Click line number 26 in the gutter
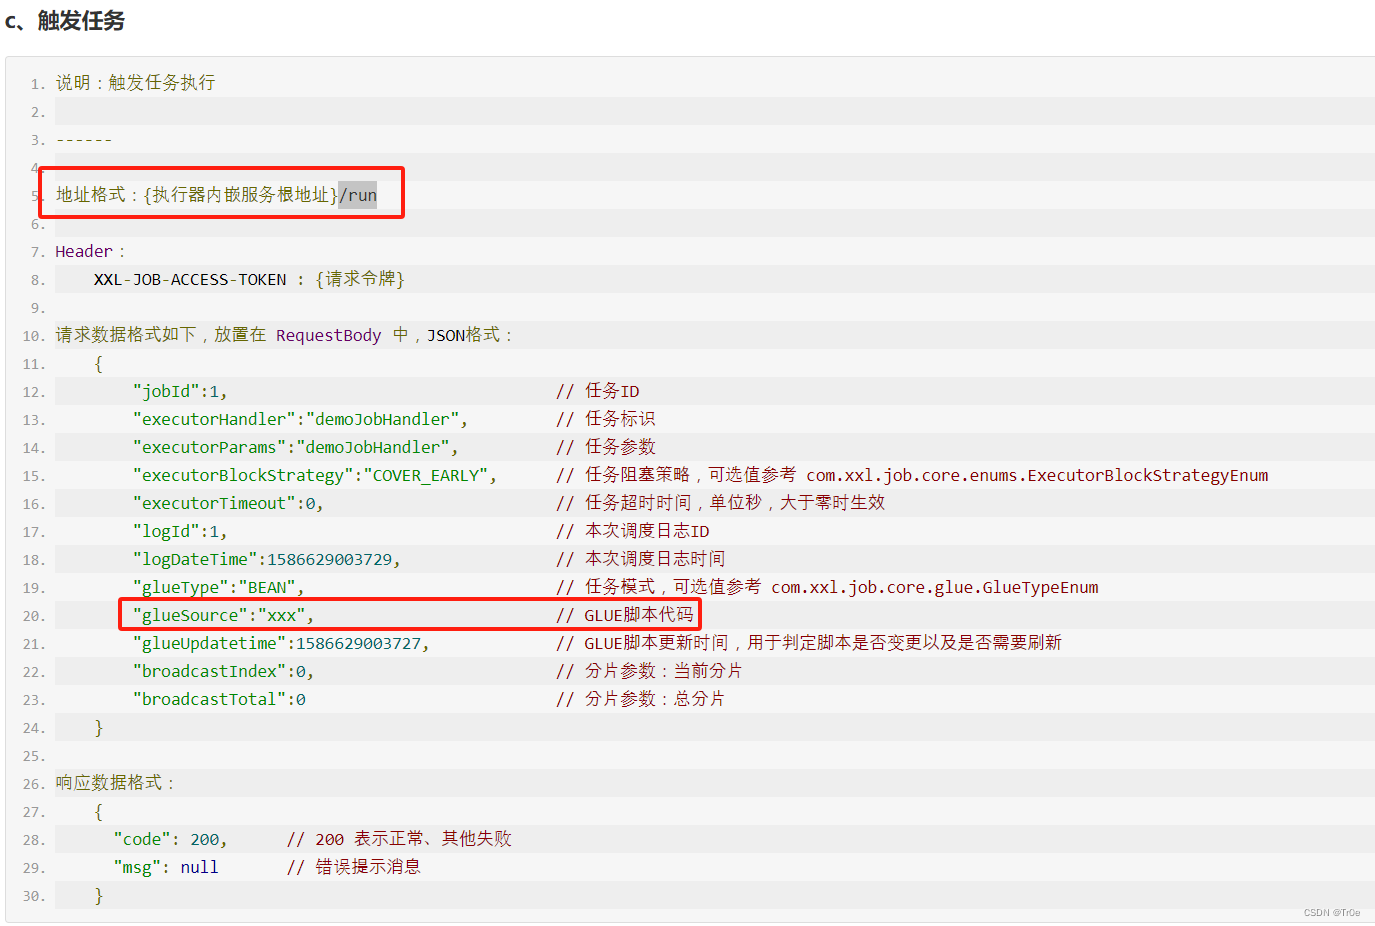This screenshot has width=1375, height=926. (34, 785)
